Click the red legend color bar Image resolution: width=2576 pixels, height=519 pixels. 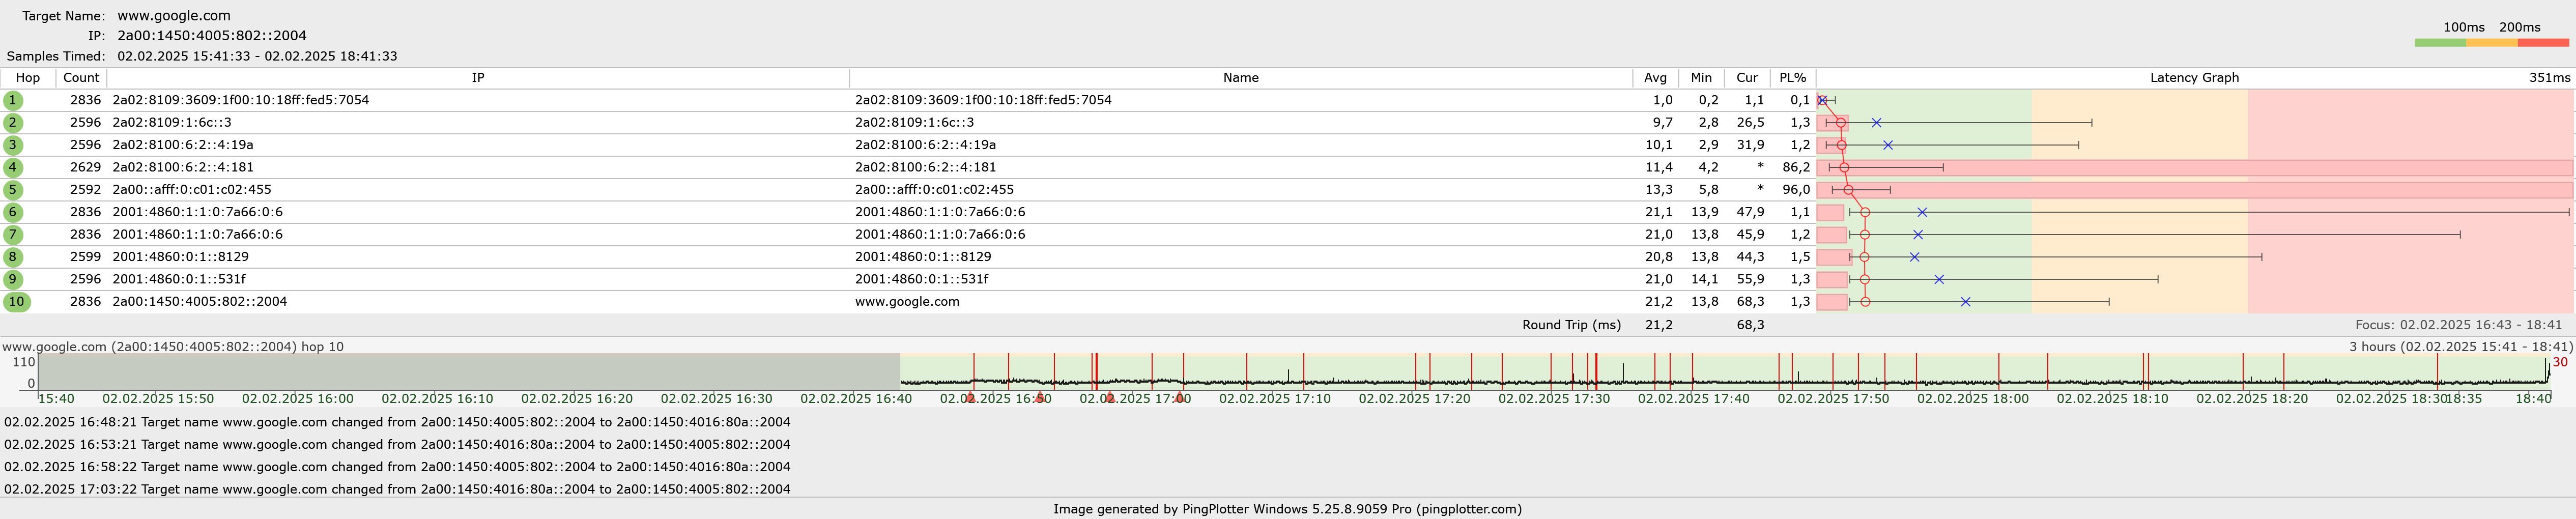2543,43
